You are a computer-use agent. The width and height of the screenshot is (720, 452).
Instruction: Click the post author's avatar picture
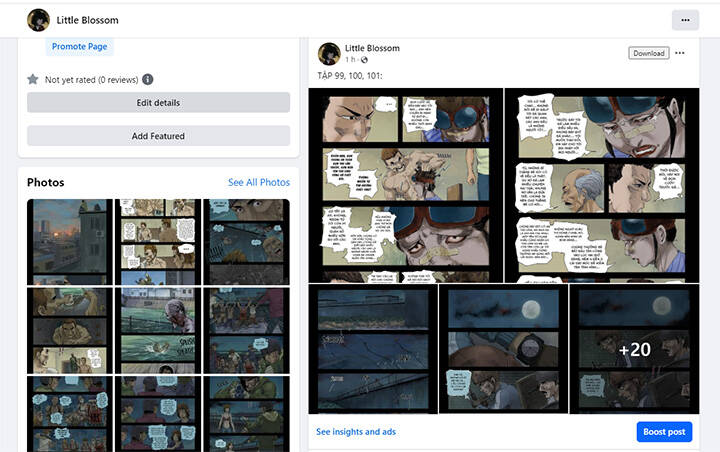[329, 54]
